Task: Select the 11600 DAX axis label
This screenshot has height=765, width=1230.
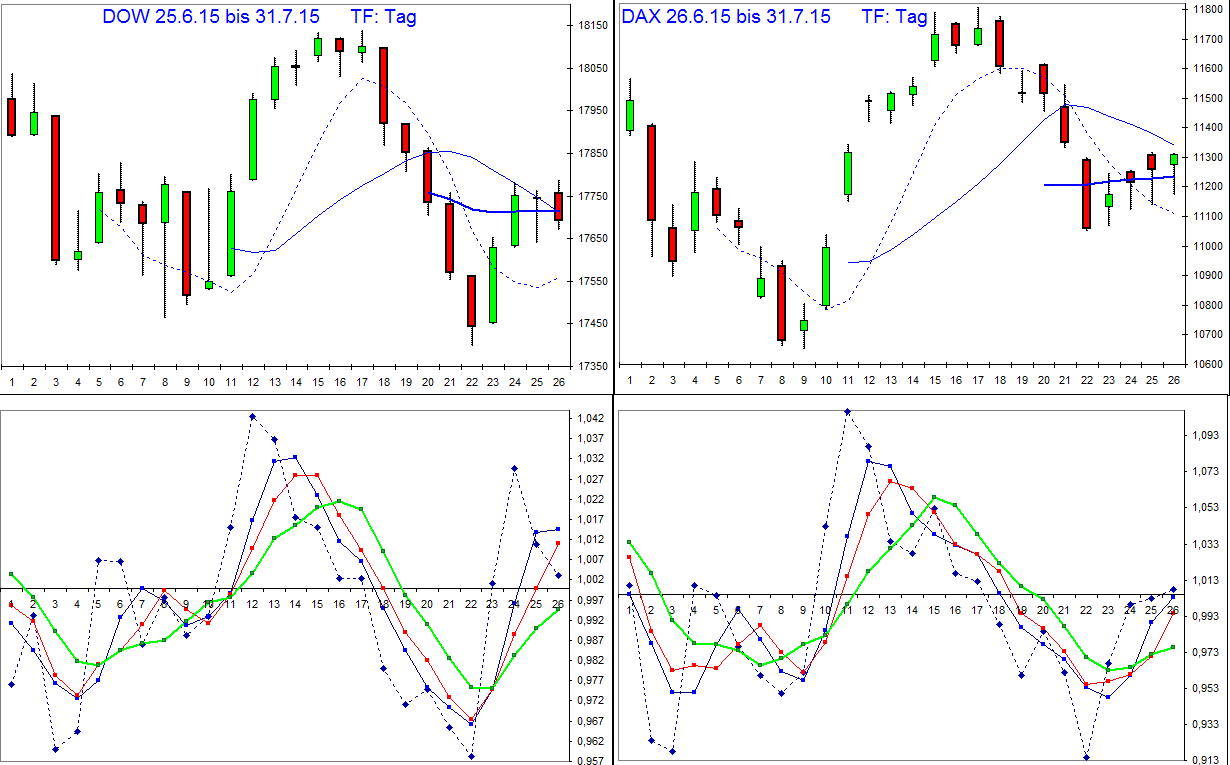Action: (x=1209, y=68)
